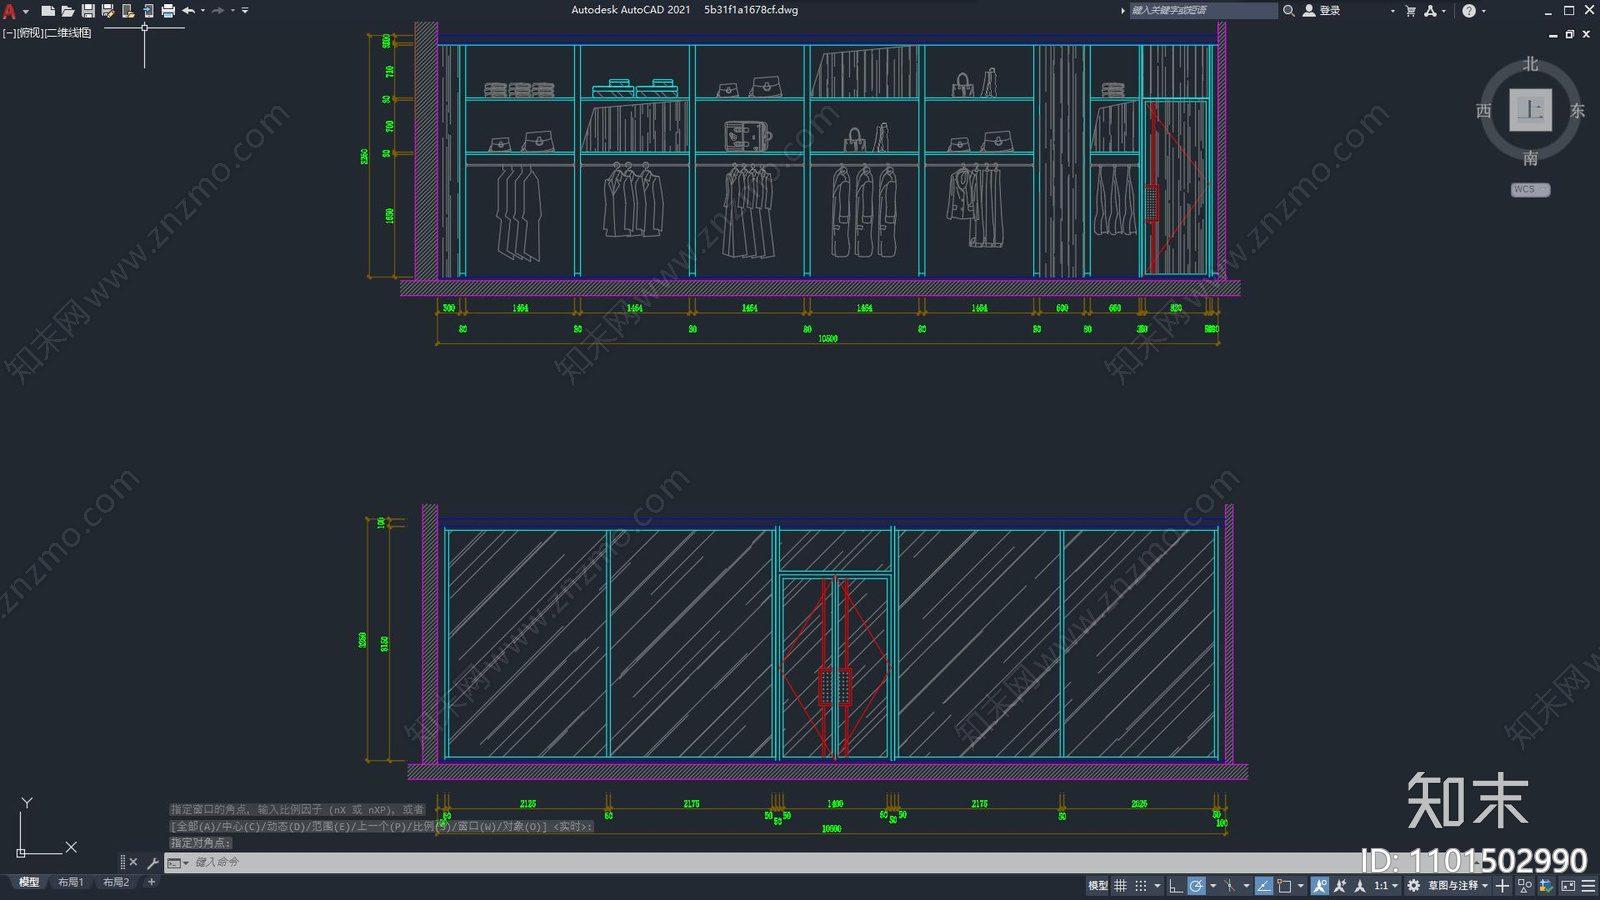This screenshot has width=1600, height=900.
Task: Toggle ortho mode
Action: (x=1176, y=885)
